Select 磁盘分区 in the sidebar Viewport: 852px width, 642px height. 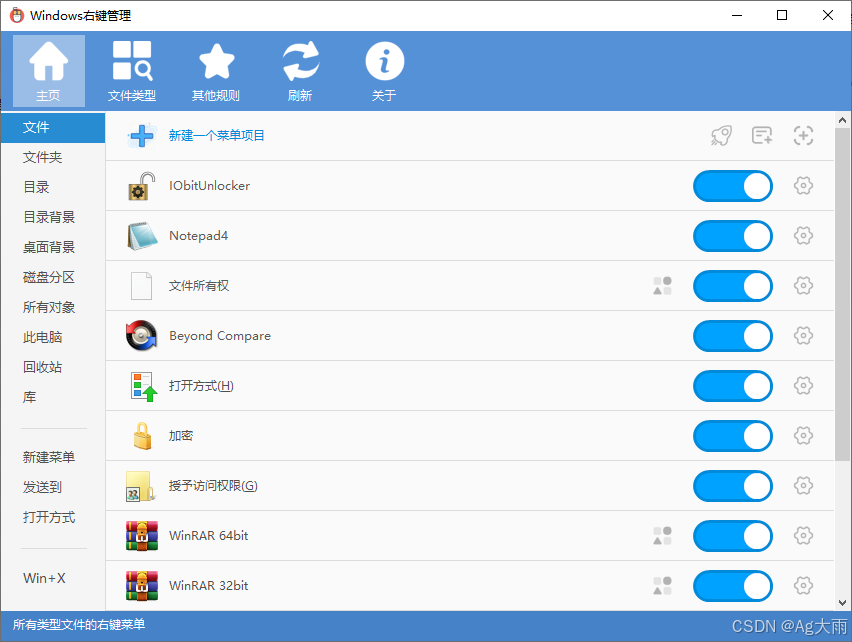[x=53, y=277]
